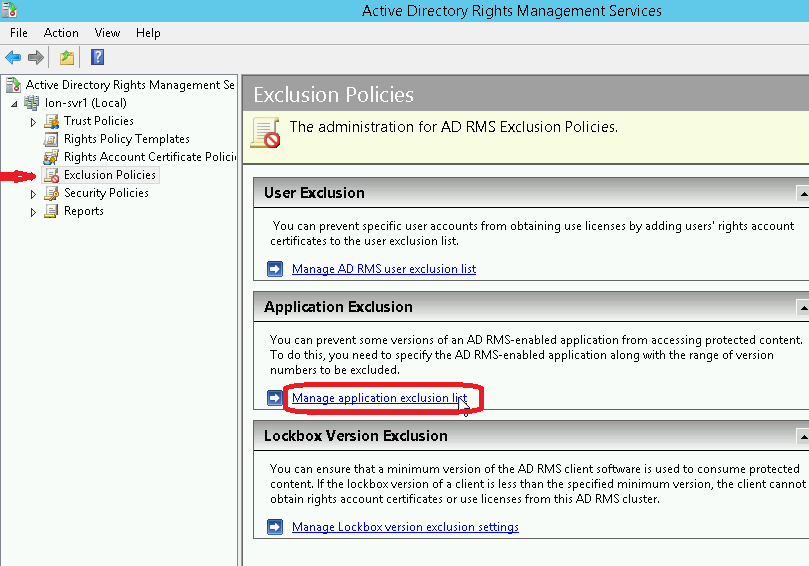Select Exclusion Policies in the tree
Screen dimensions: 809x566
109,175
